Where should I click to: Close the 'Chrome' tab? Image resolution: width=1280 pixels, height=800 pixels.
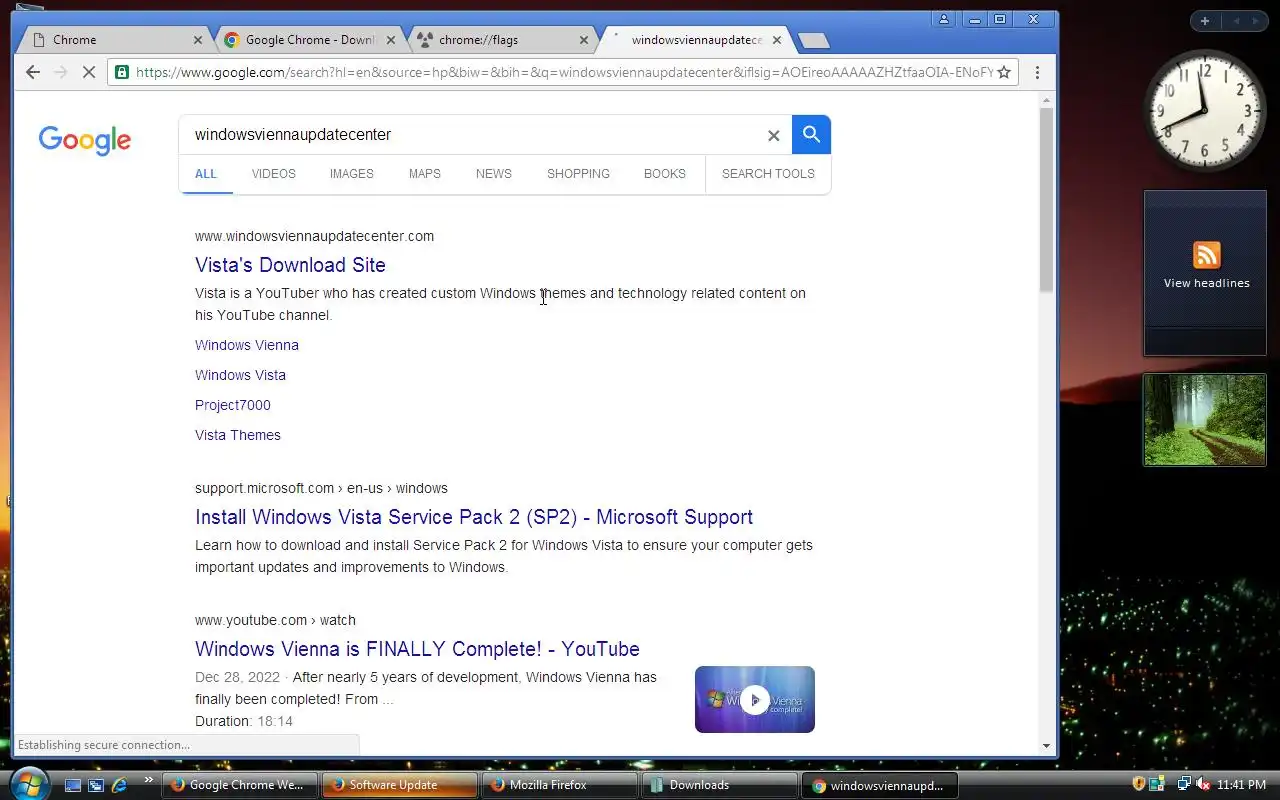click(x=198, y=40)
